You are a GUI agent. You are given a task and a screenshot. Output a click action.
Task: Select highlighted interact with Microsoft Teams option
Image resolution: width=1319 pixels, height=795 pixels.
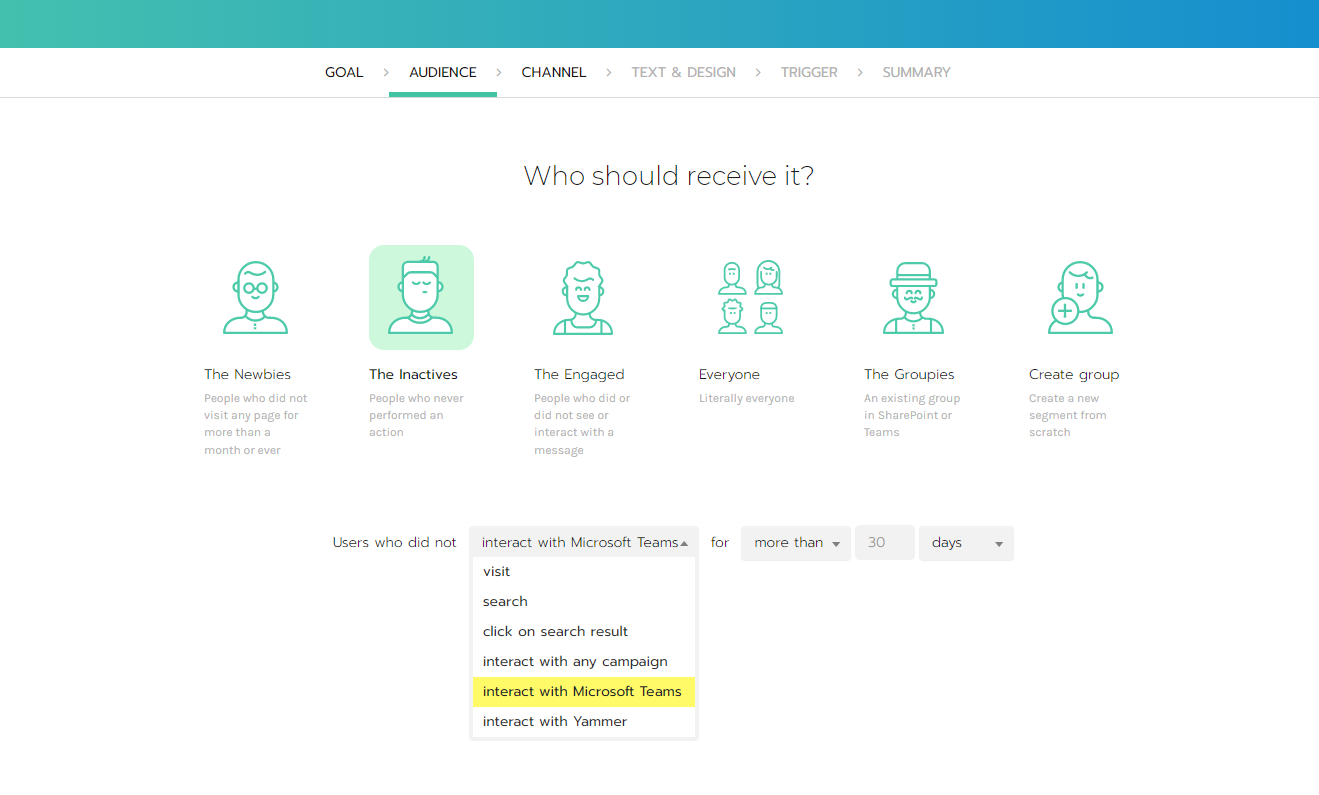pos(584,692)
